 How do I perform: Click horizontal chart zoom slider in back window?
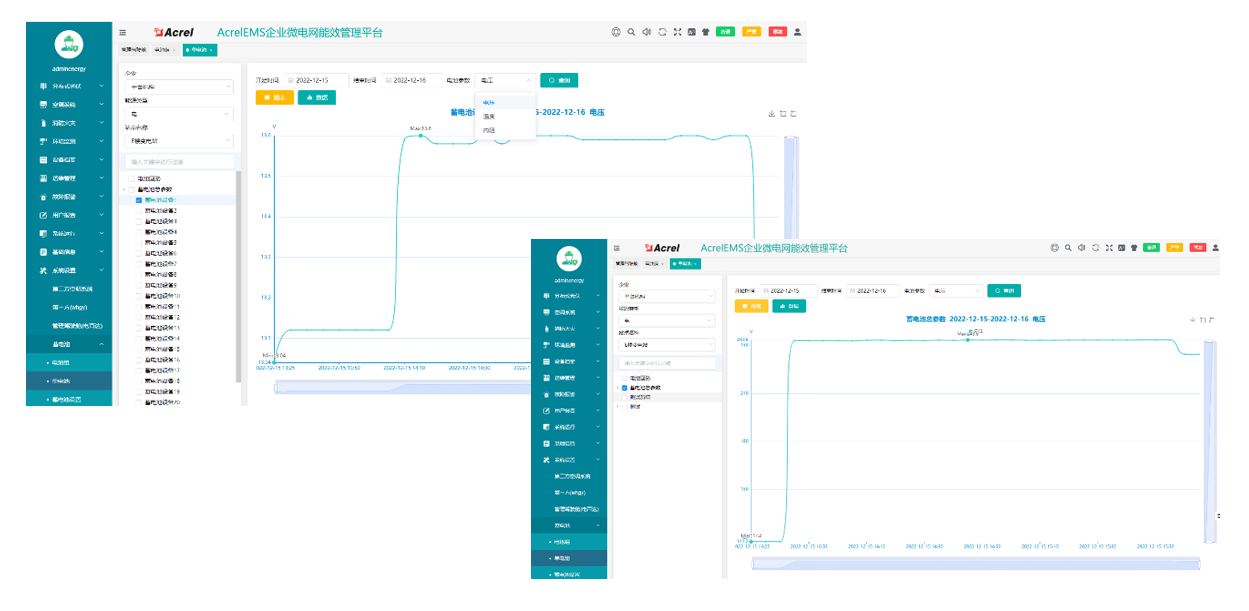(402, 387)
